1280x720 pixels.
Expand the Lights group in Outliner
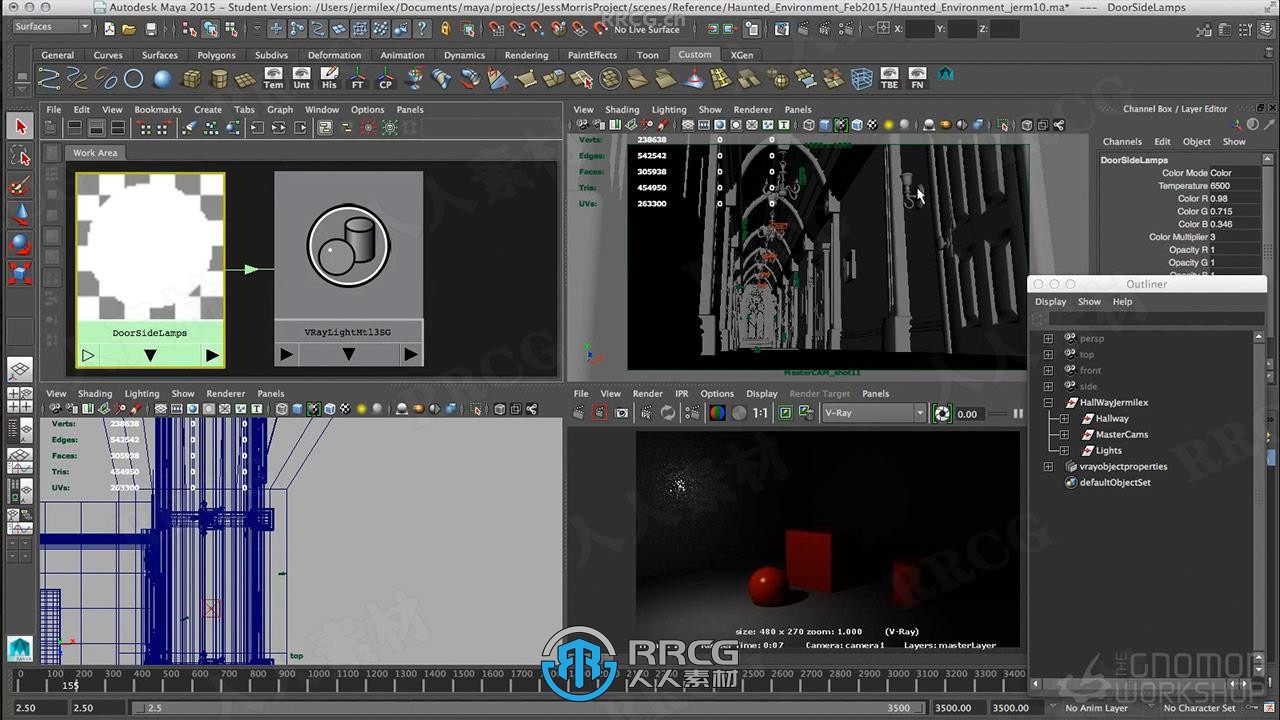(1064, 451)
